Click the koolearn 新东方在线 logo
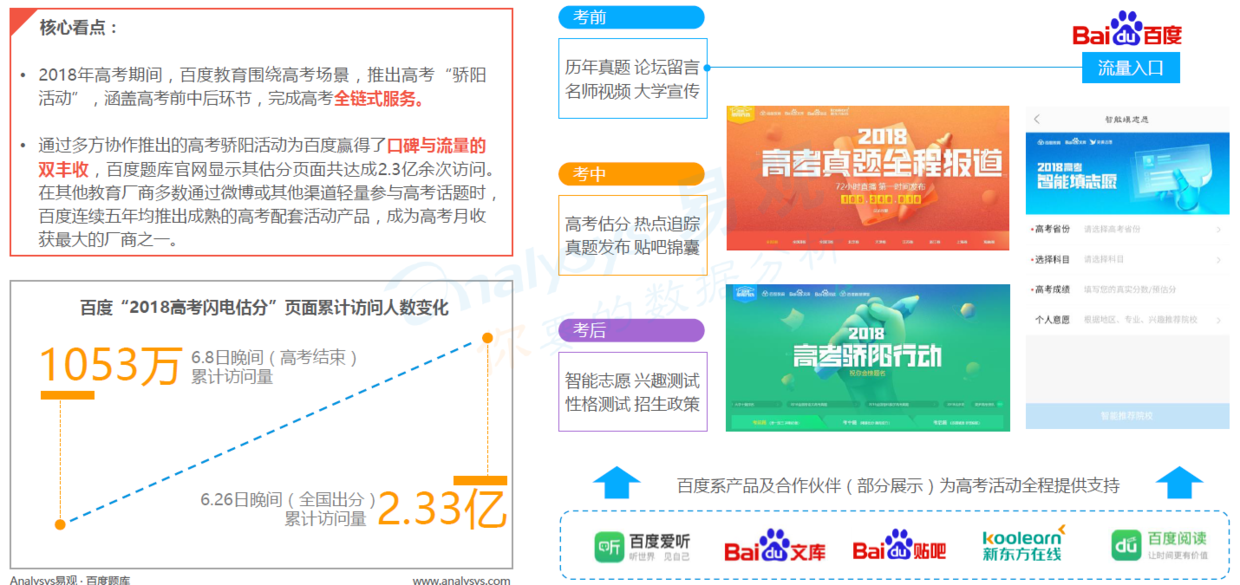 [1023, 545]
